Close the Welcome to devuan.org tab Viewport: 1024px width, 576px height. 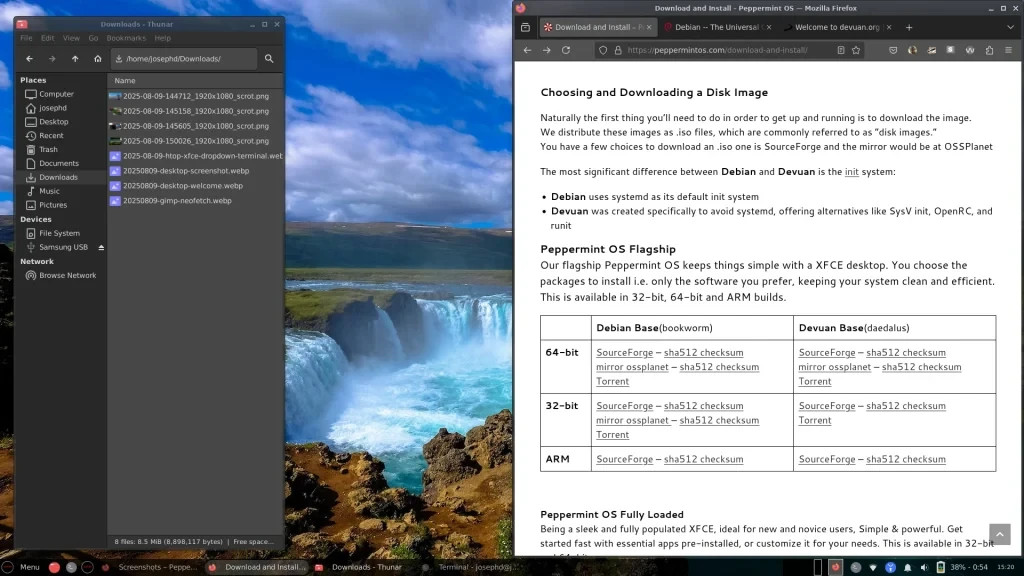point(889,27)
